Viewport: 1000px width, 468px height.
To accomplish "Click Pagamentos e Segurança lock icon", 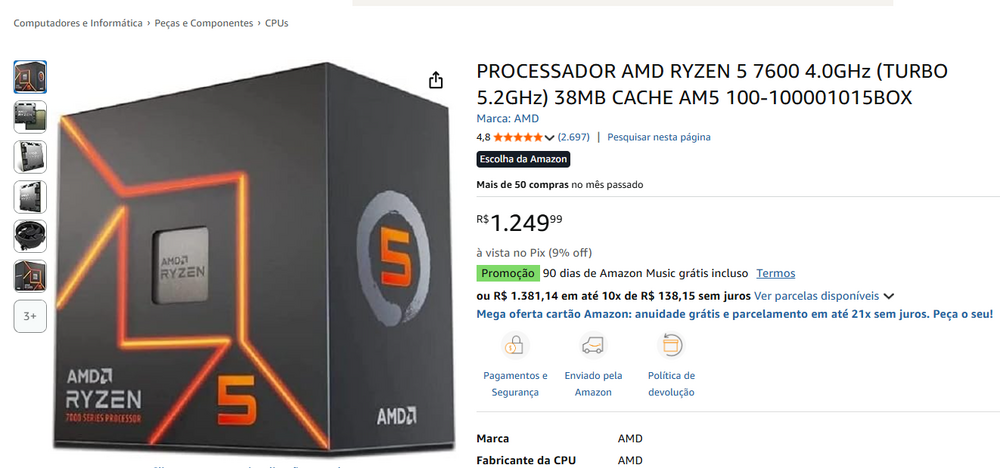I will [x=515, y=346].
